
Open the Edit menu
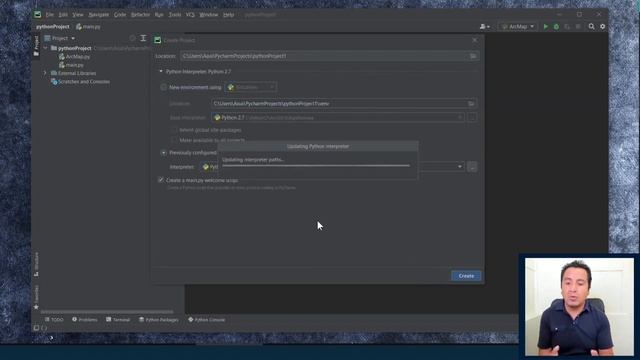(x=63, y=14)
